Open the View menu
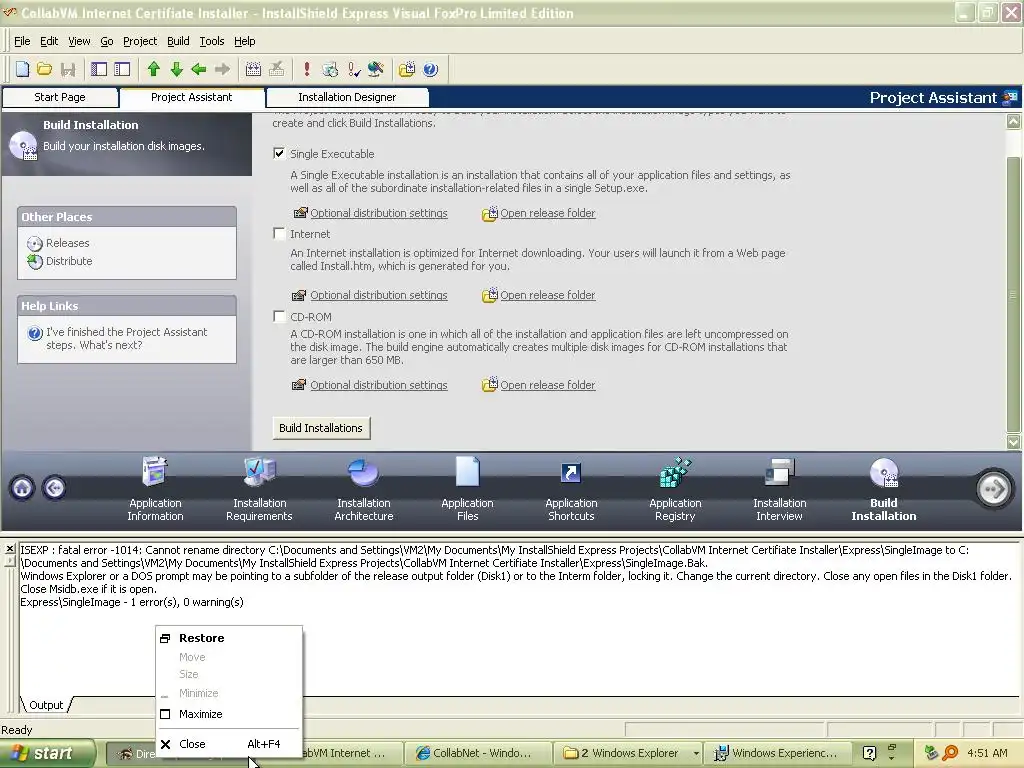The width and height of the screenshot is (1024, 768). coord(79,41)
